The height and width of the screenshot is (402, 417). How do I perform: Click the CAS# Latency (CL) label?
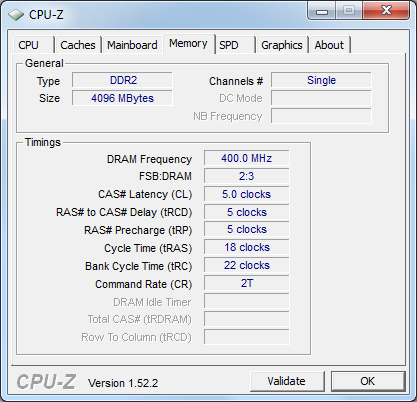(x=145, y=194)
